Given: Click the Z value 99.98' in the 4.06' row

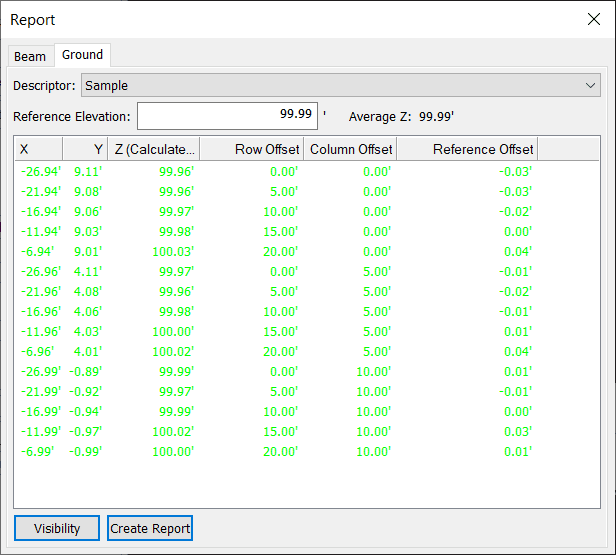Looking at the screenshot, I should 177,311.
